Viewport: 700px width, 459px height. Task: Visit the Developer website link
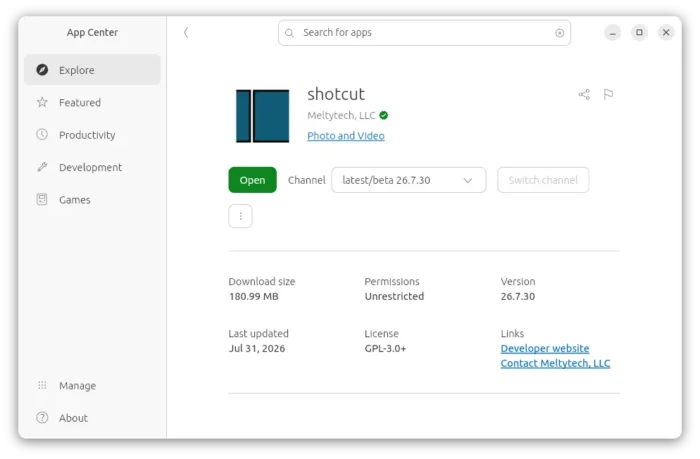click(545, 348)
